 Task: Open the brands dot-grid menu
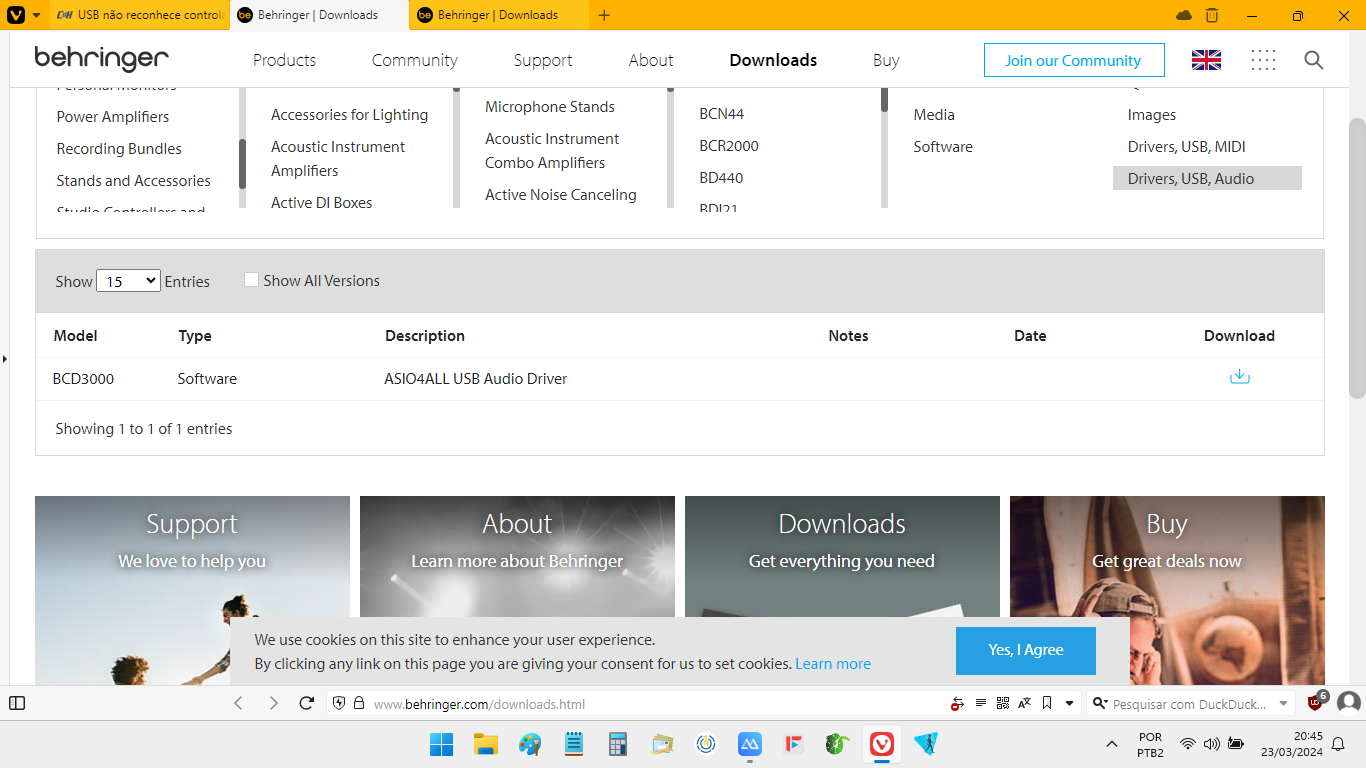(1263, 60)
